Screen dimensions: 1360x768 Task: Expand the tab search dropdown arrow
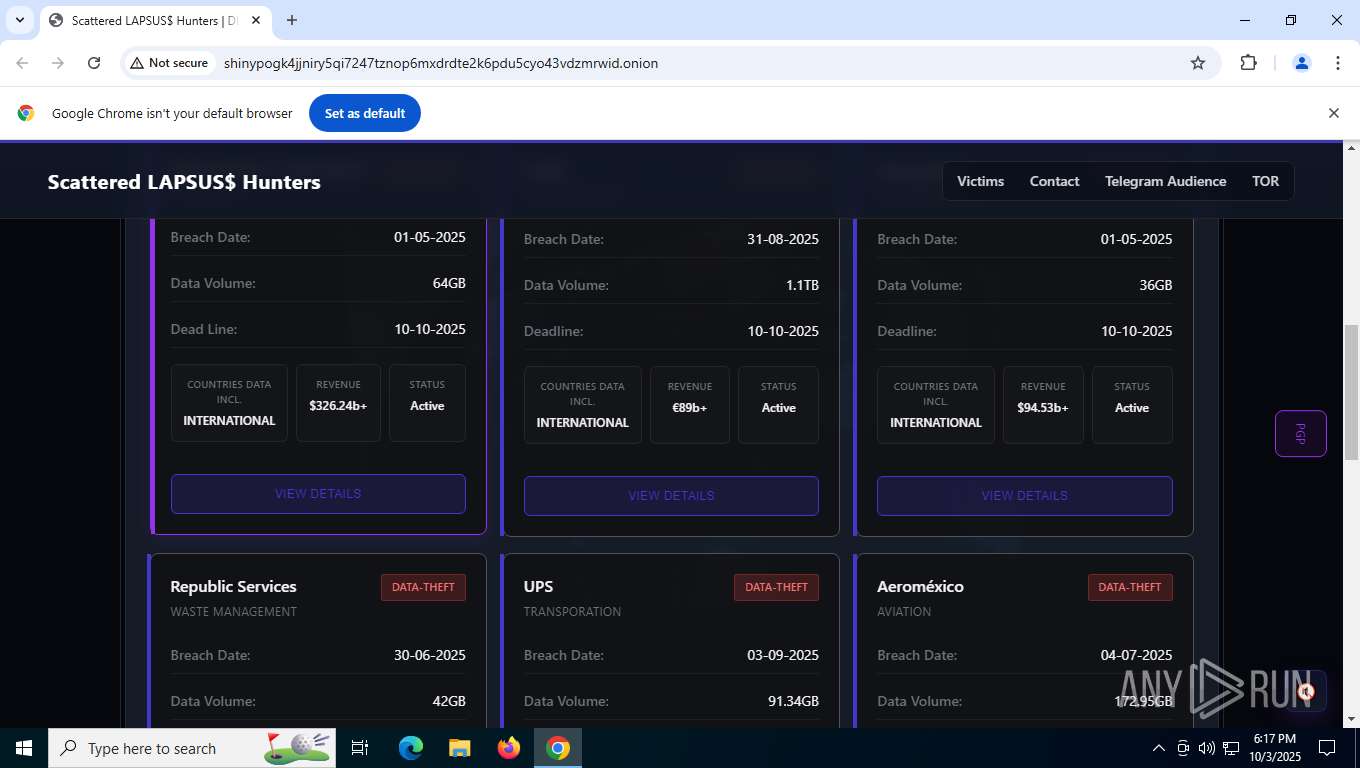(x=19, y=20)
